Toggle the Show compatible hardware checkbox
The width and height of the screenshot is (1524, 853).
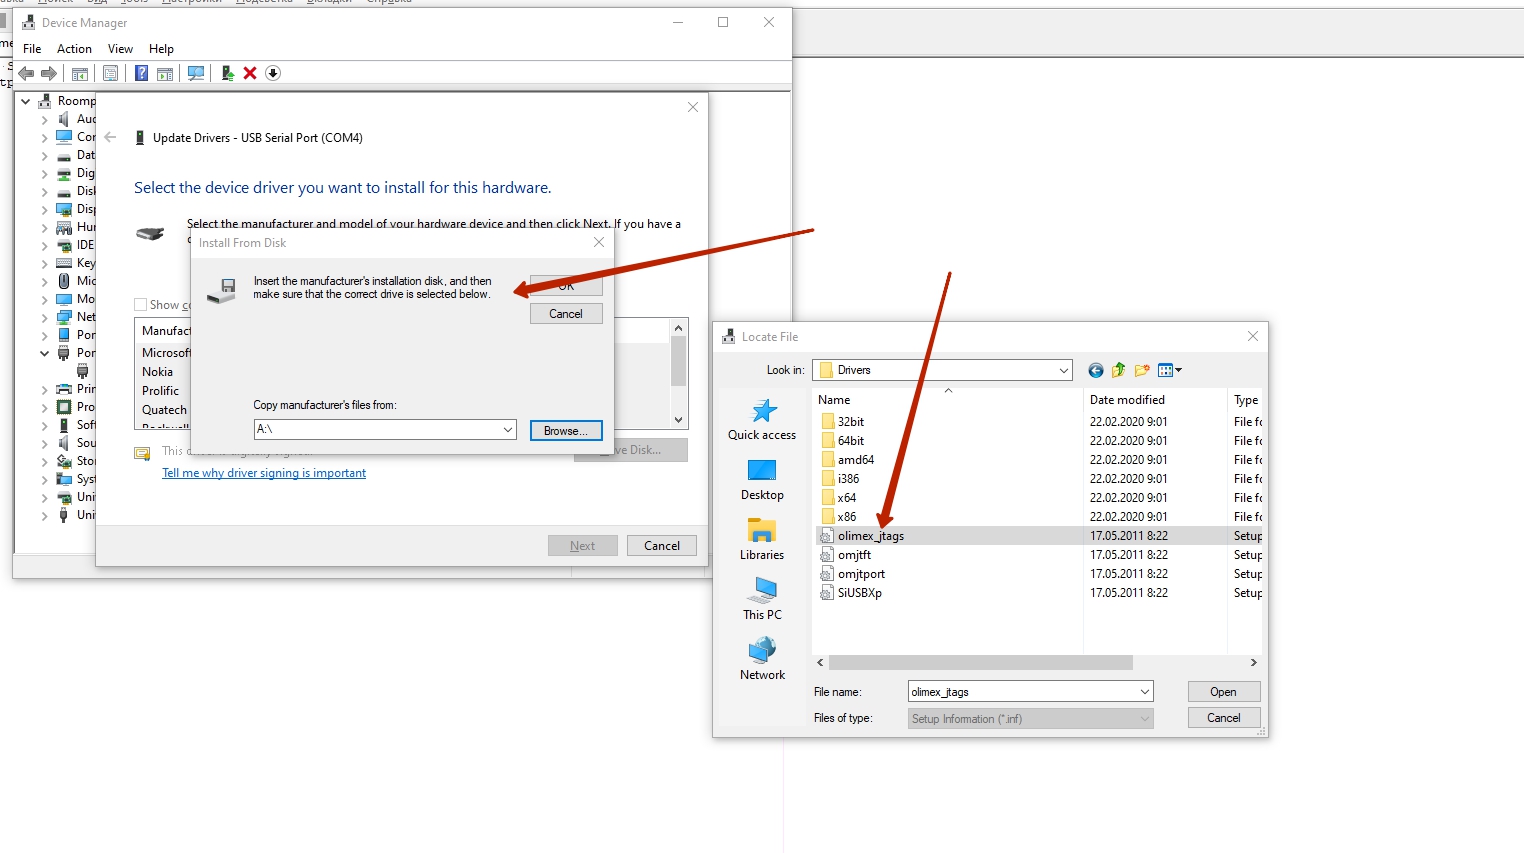click(x=141, y=305)
